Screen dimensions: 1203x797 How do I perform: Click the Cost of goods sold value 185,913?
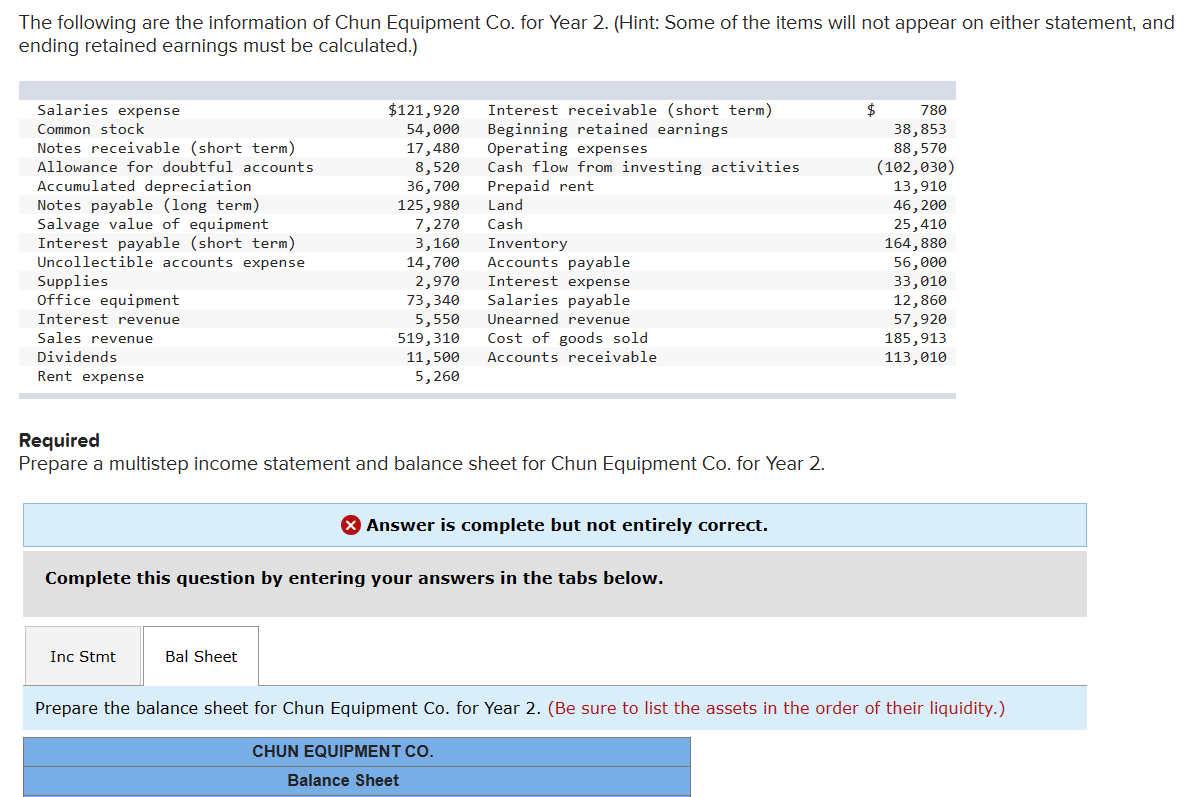(x=924, y=337)
